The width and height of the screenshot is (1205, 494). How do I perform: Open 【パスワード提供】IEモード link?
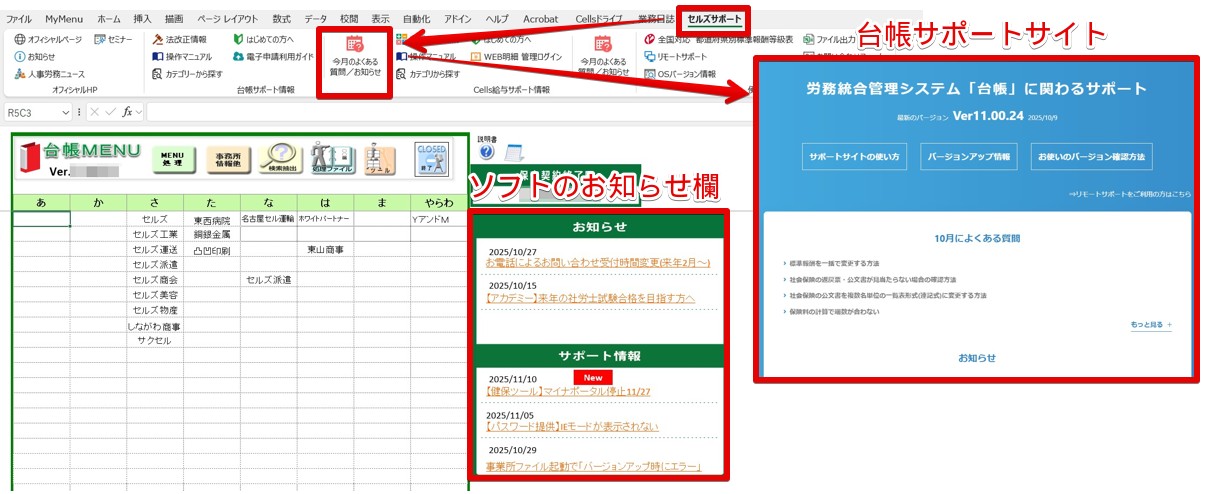[571, 427]
